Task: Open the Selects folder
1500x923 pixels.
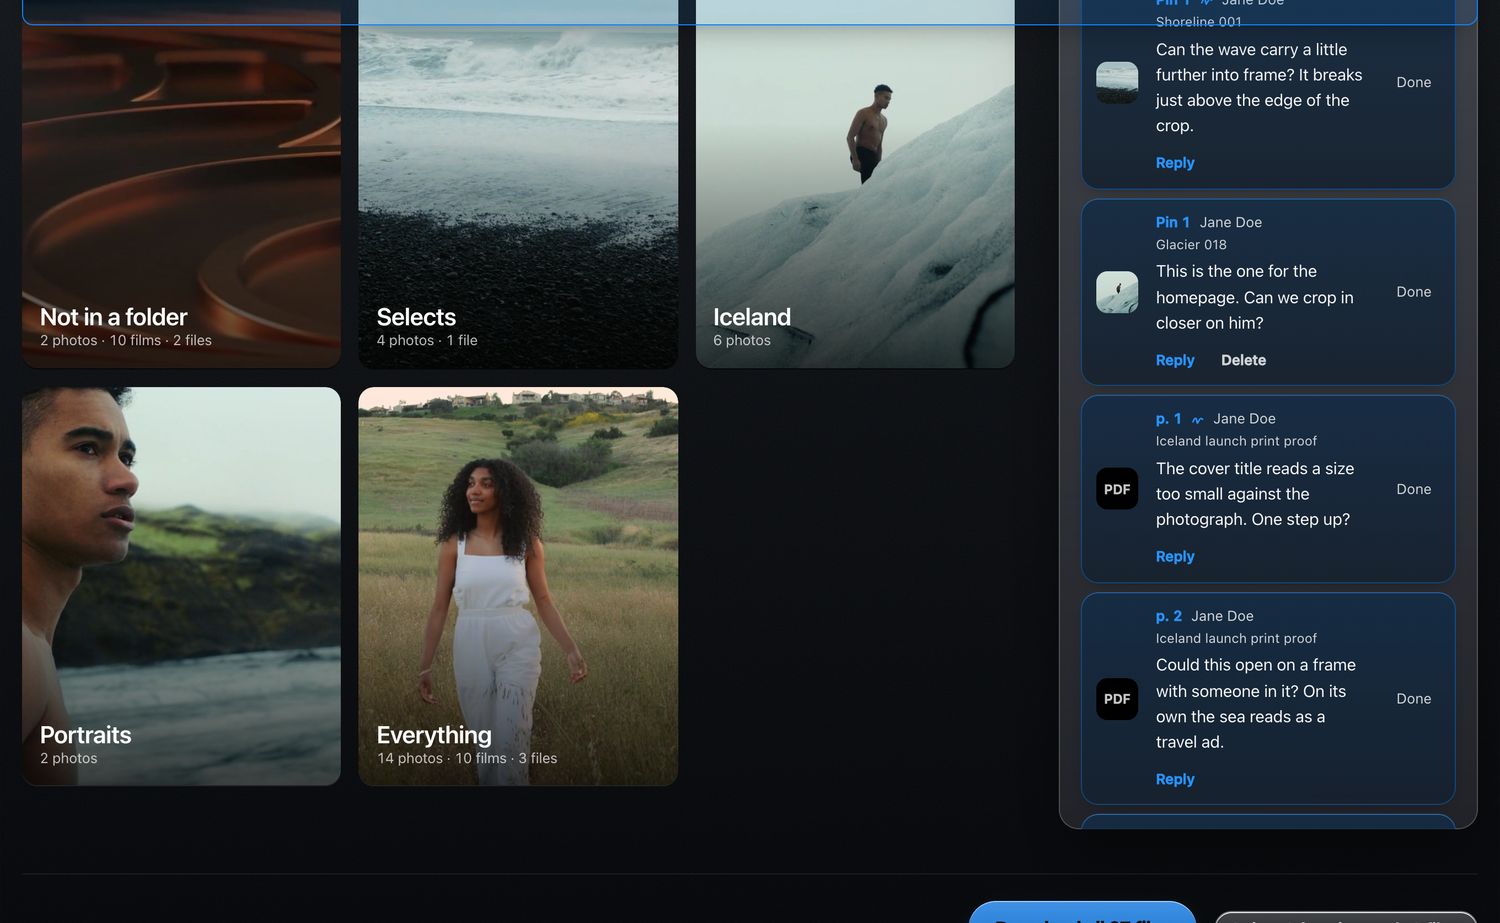Action: tap(518, 184)
